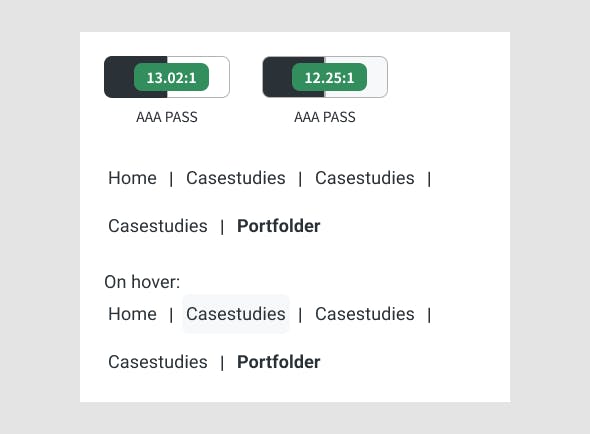Open Casestudies link beside bold Portfolder, top nav
This screenshot has width=590, height=434.
click(x=158, y=226)
